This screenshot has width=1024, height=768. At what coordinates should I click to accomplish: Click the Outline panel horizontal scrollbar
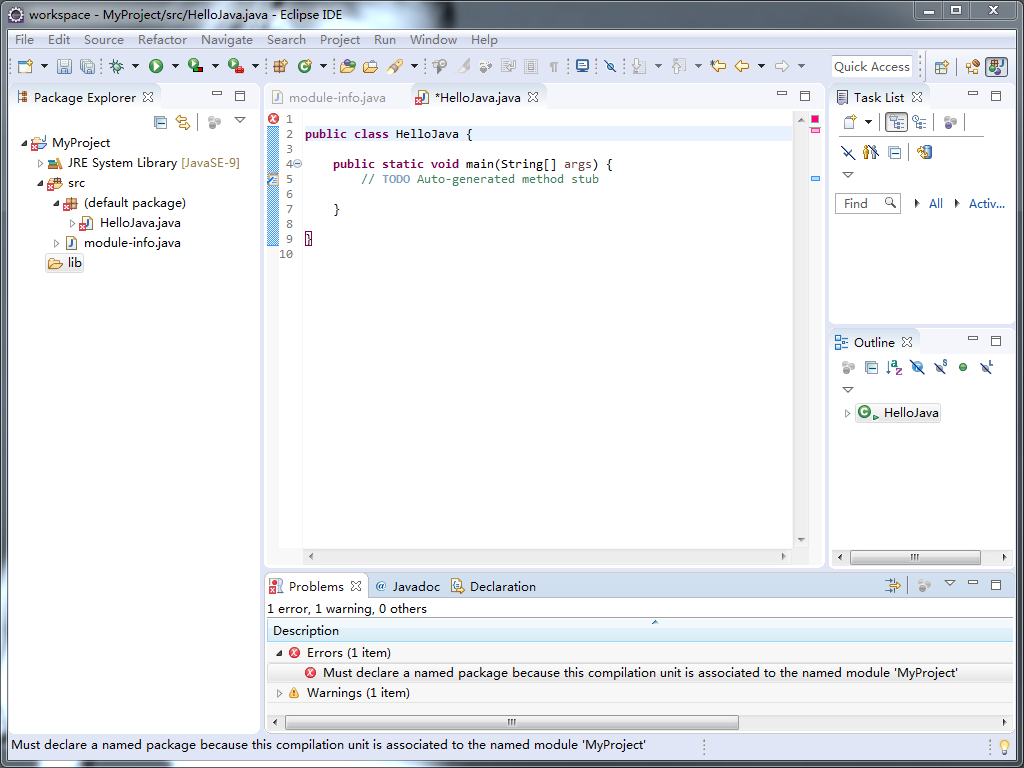[x=915, y=558]
